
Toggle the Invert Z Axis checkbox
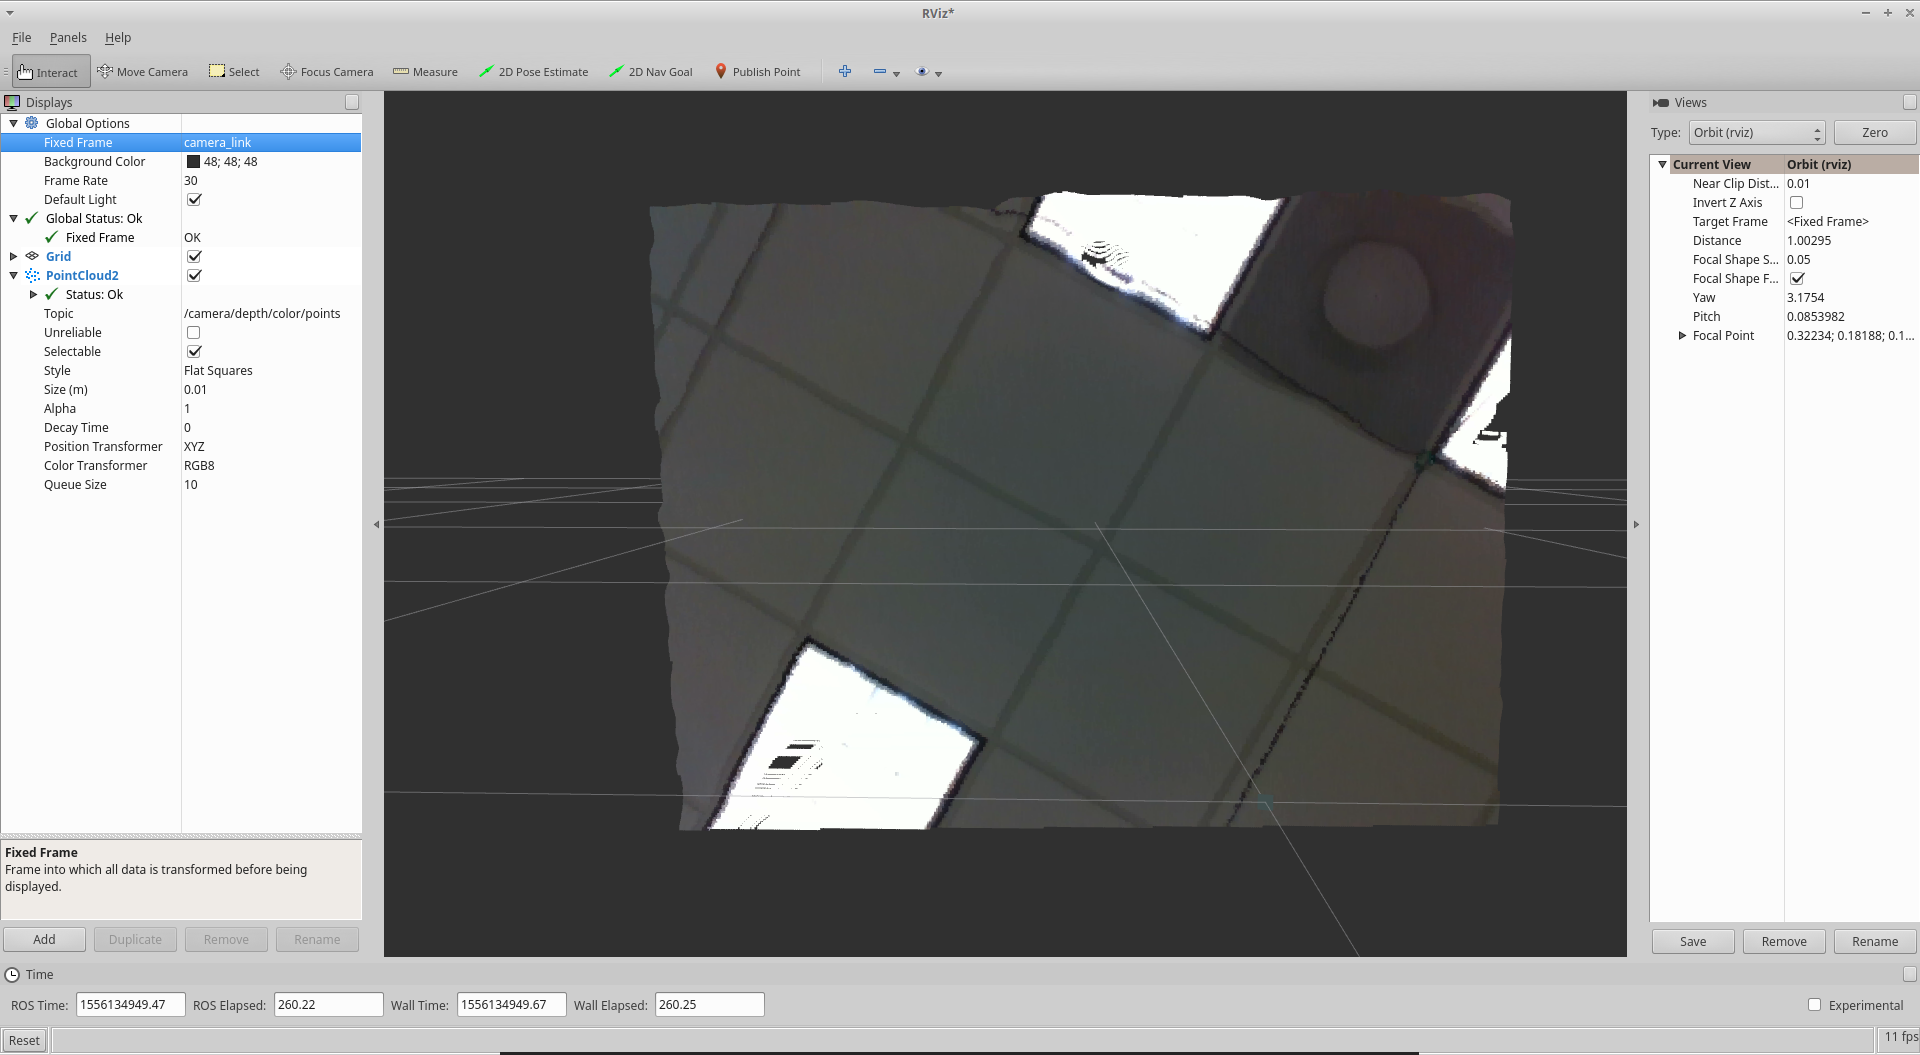1796,202
